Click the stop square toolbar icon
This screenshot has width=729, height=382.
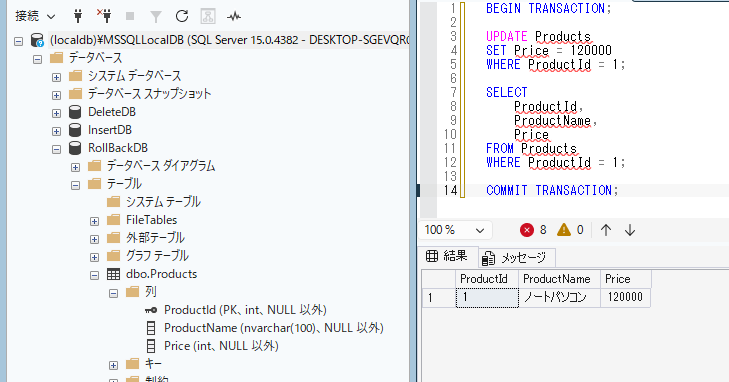130,16
